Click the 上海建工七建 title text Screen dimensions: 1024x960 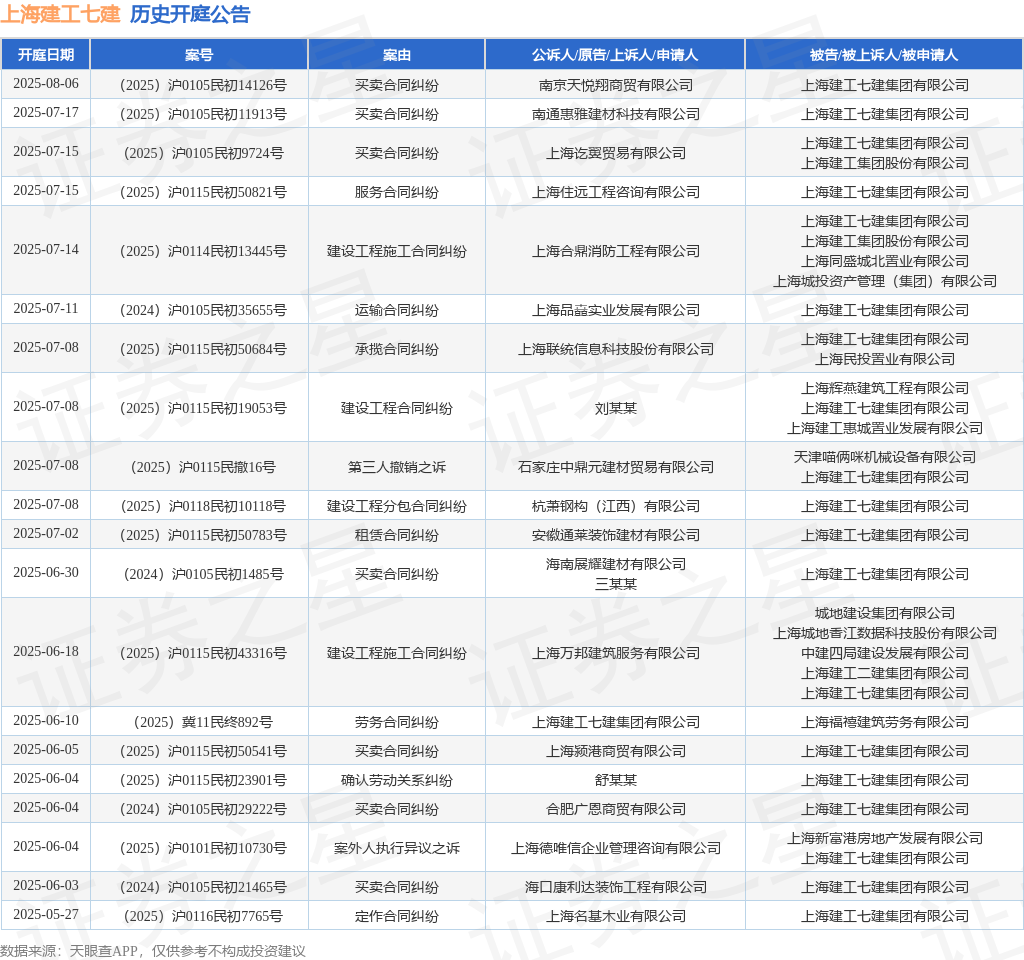click(x=60, y=14)
